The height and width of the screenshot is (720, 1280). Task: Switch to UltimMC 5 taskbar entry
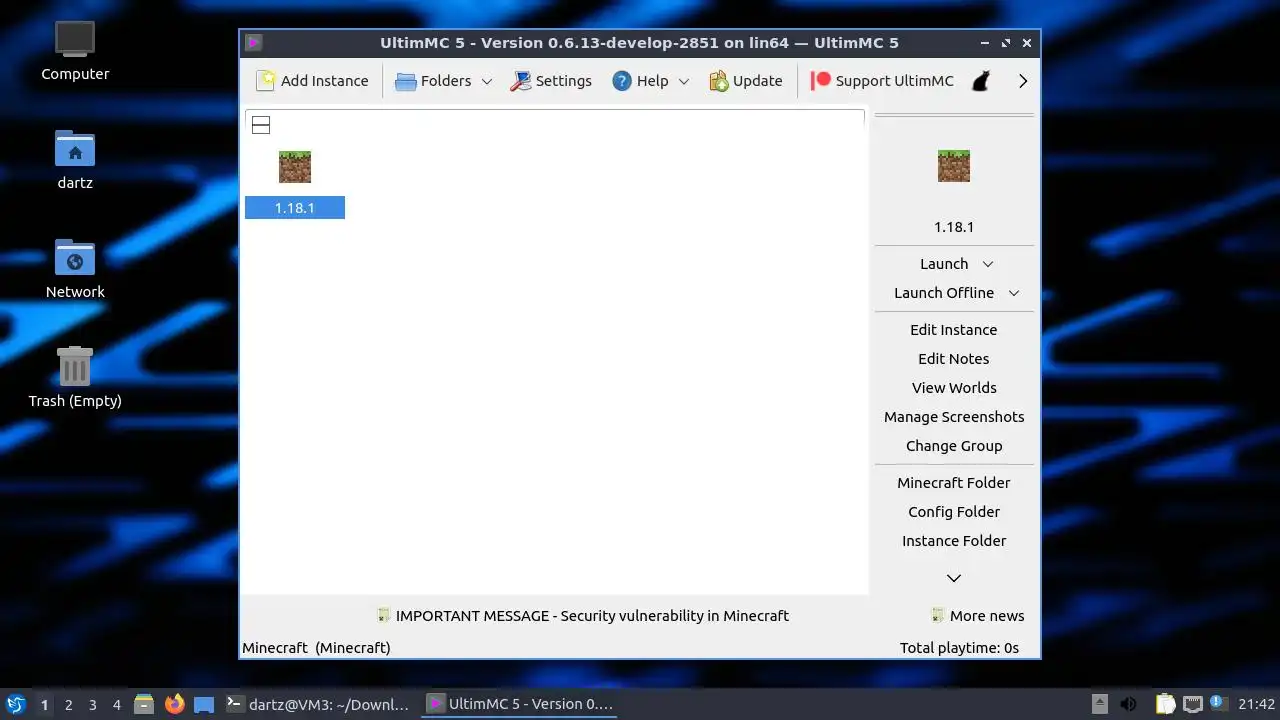coord(521,704)
